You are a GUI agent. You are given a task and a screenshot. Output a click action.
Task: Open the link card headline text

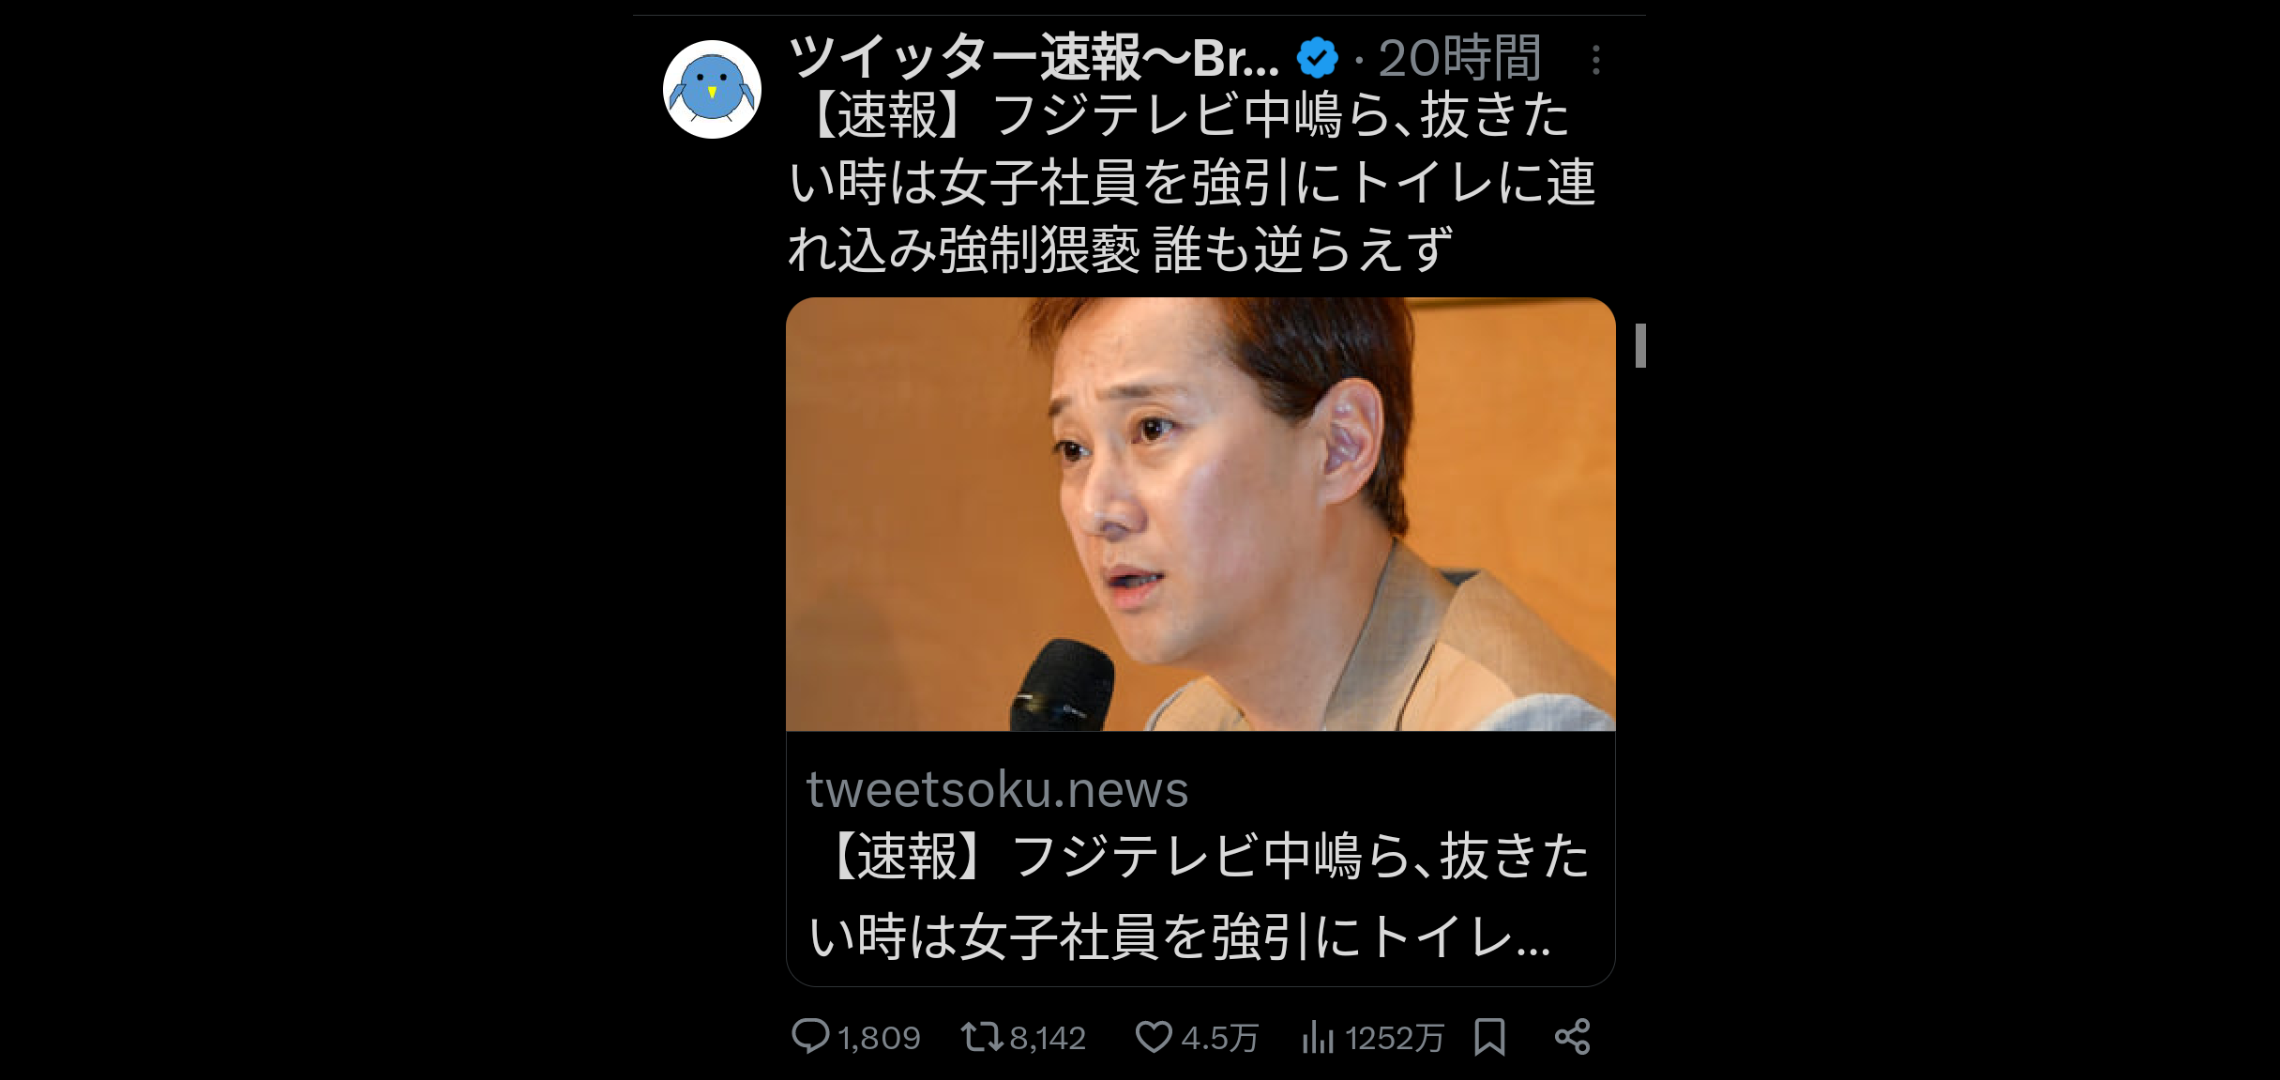[1199, 897]
